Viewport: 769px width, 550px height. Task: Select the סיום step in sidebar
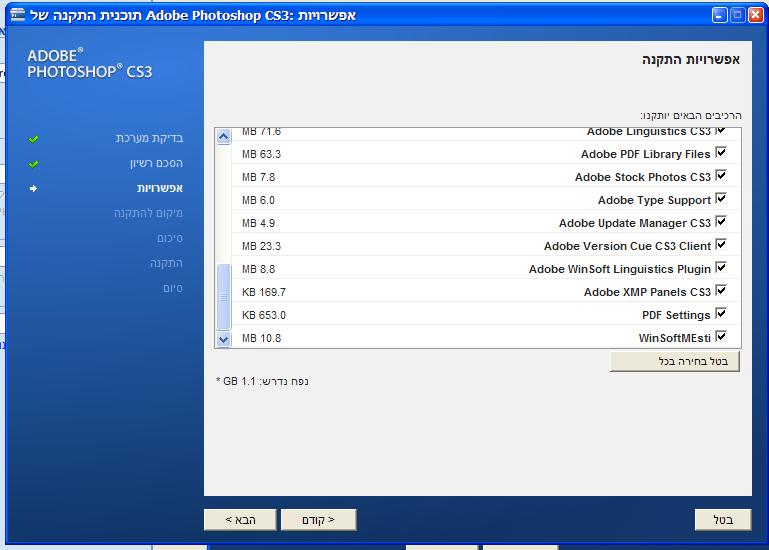(x=173, y=288)
